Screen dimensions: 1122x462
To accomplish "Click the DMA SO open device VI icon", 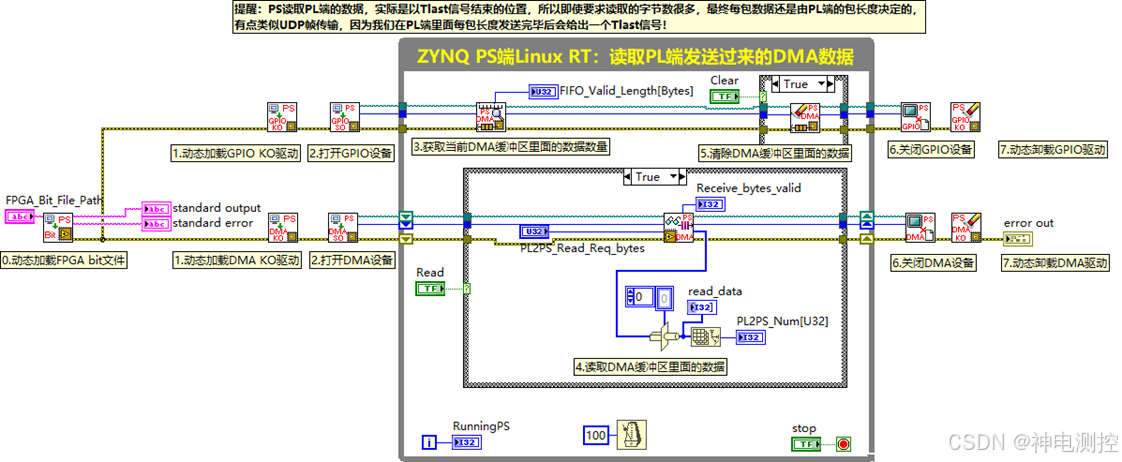I will 343,227.
